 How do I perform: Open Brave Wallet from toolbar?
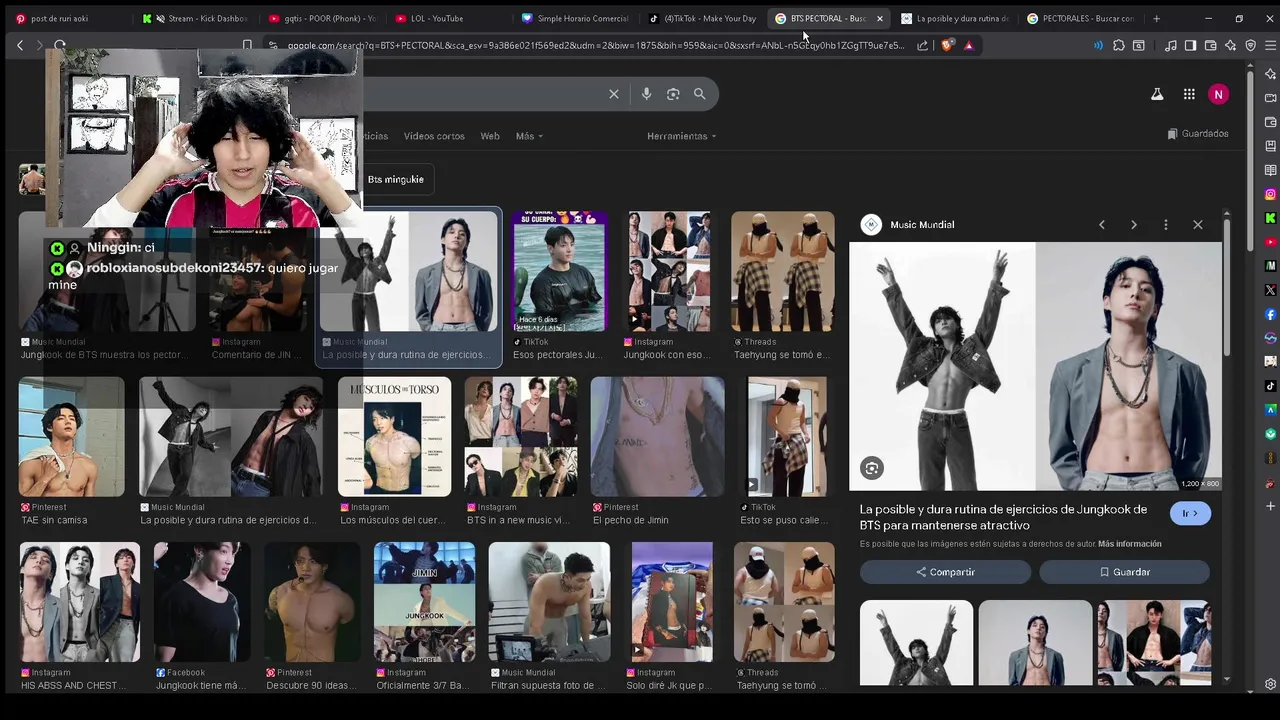[1210, 45]
